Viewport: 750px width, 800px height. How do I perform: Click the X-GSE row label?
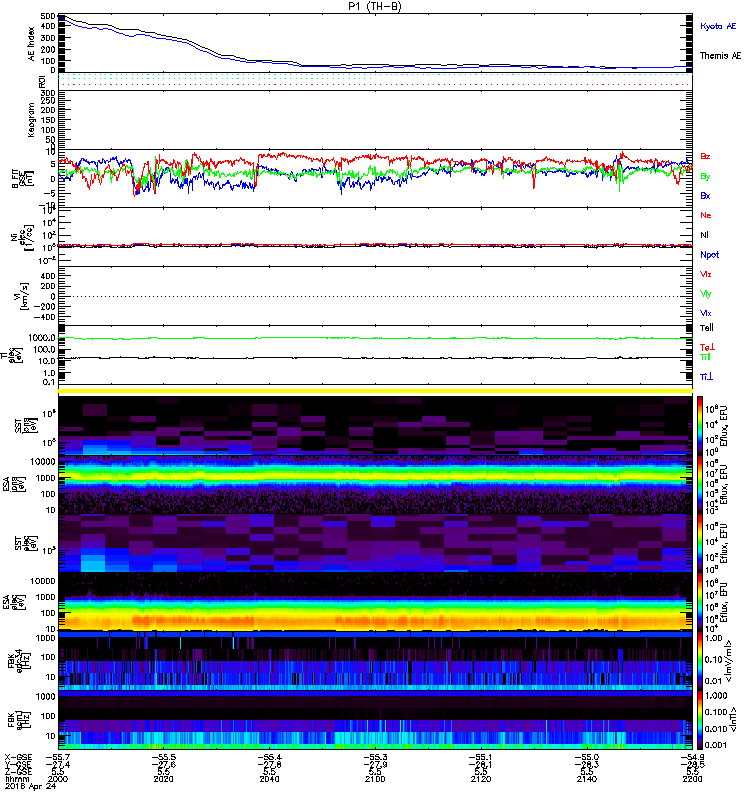click(x=18, y=757)
